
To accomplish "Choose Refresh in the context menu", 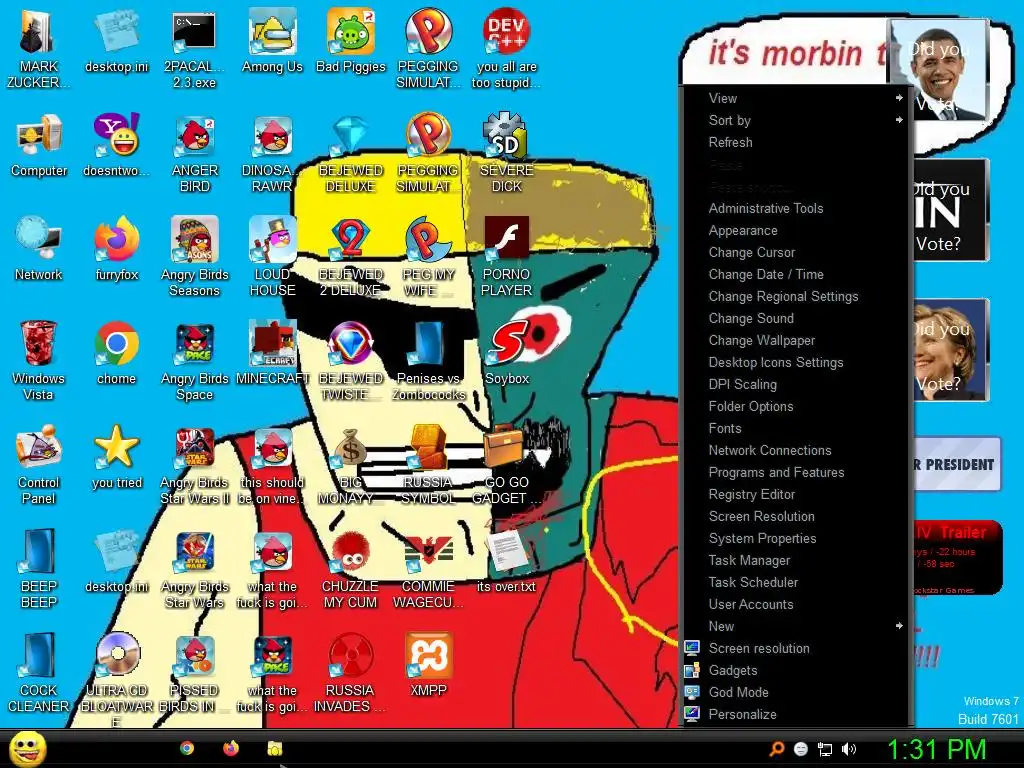I will 796,142.
